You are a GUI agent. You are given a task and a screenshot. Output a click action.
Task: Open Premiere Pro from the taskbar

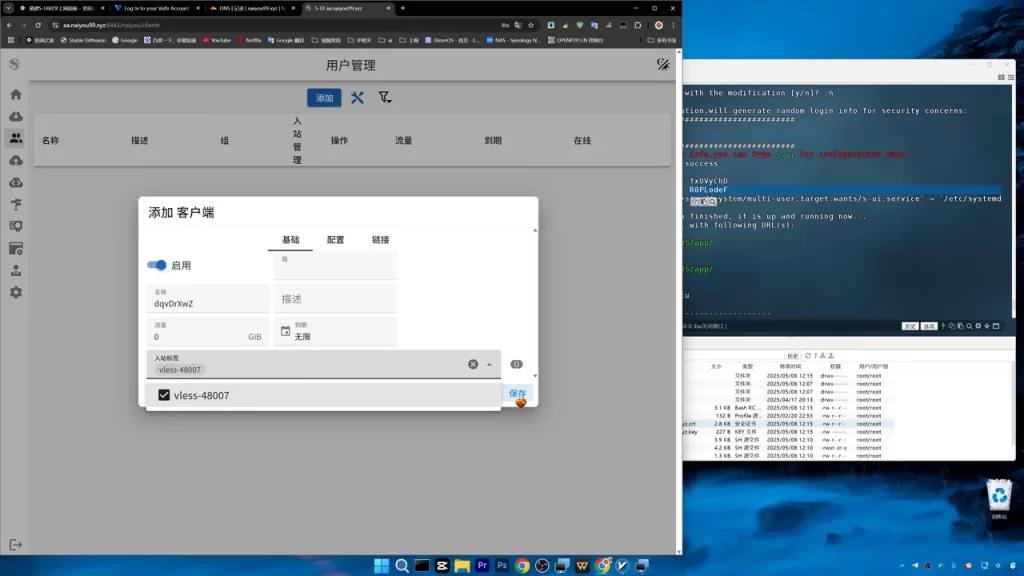point(482,566)
